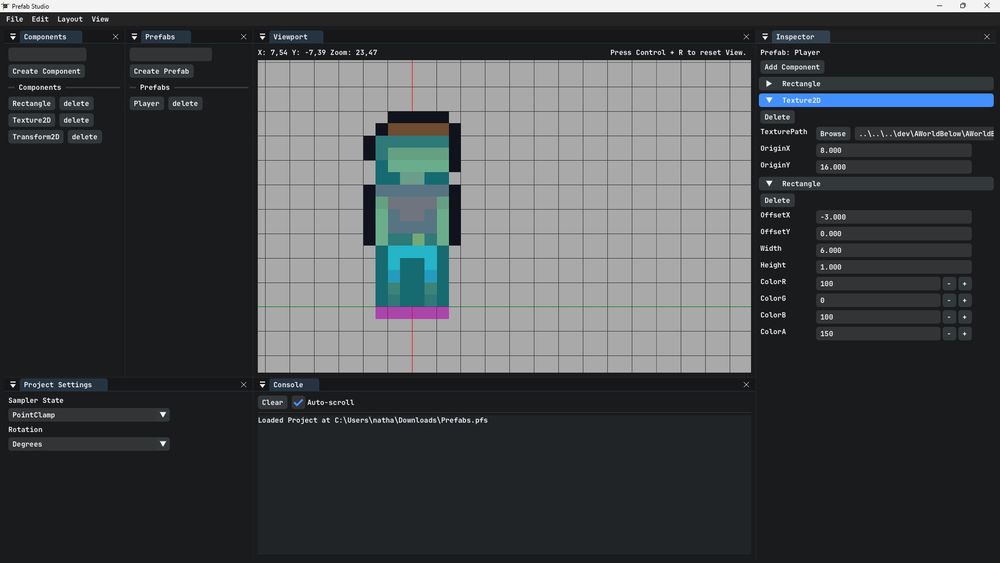Click the OriginY input field
Screen dimensions: 1000x563
893,167
